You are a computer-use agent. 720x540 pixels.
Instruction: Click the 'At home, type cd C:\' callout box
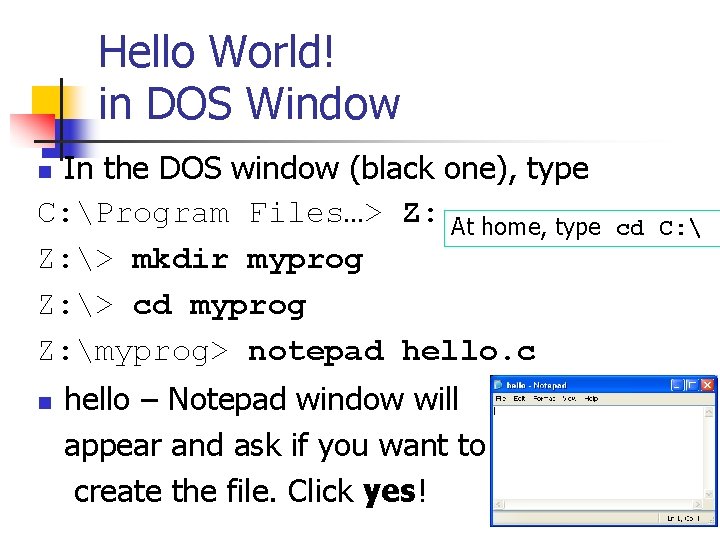581,228
